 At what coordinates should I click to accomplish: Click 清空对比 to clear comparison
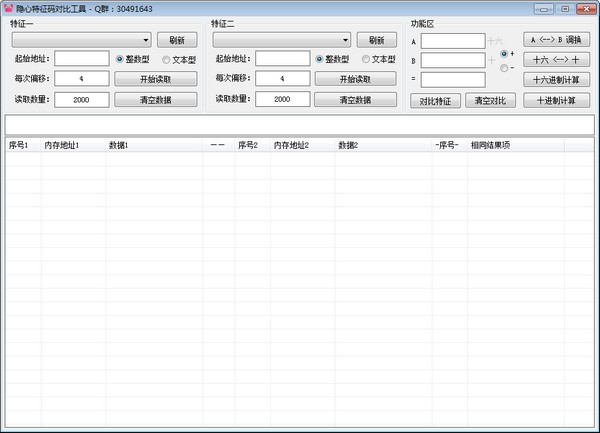[x=490, y=100]
